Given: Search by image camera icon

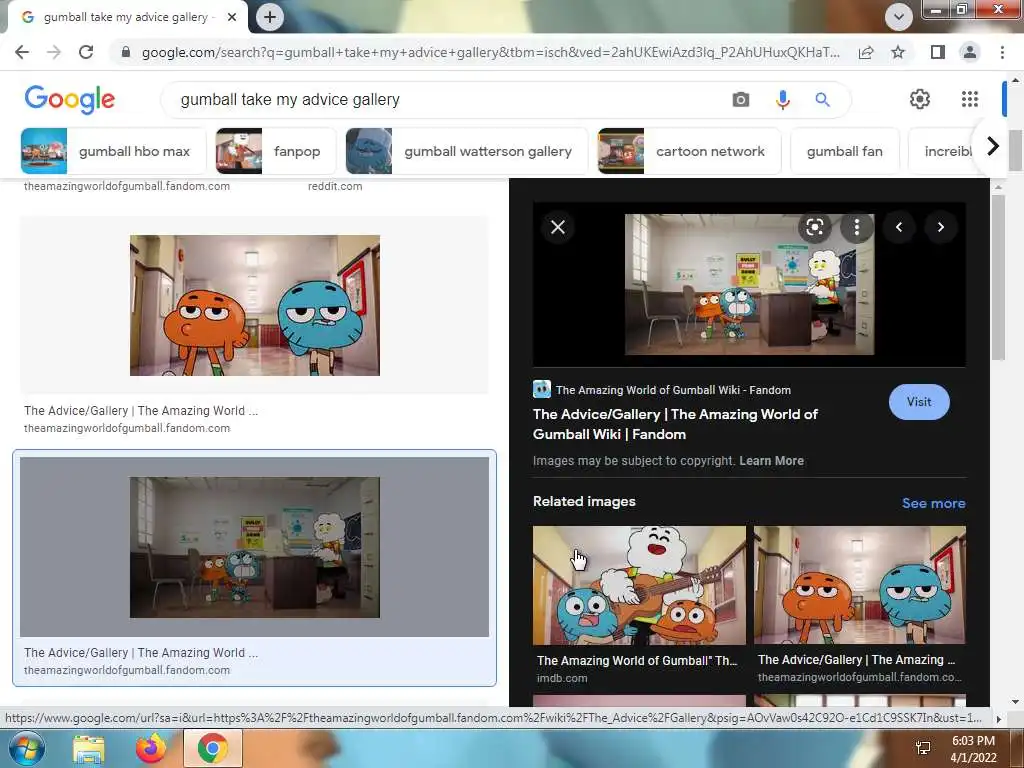Looking at the screenshot, I should click(x=741, y=100).
